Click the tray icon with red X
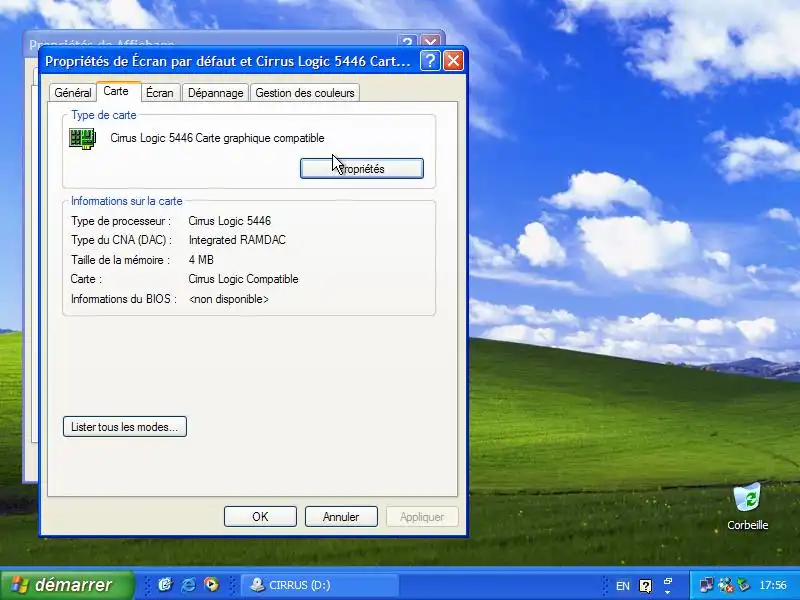 (726, 585)
